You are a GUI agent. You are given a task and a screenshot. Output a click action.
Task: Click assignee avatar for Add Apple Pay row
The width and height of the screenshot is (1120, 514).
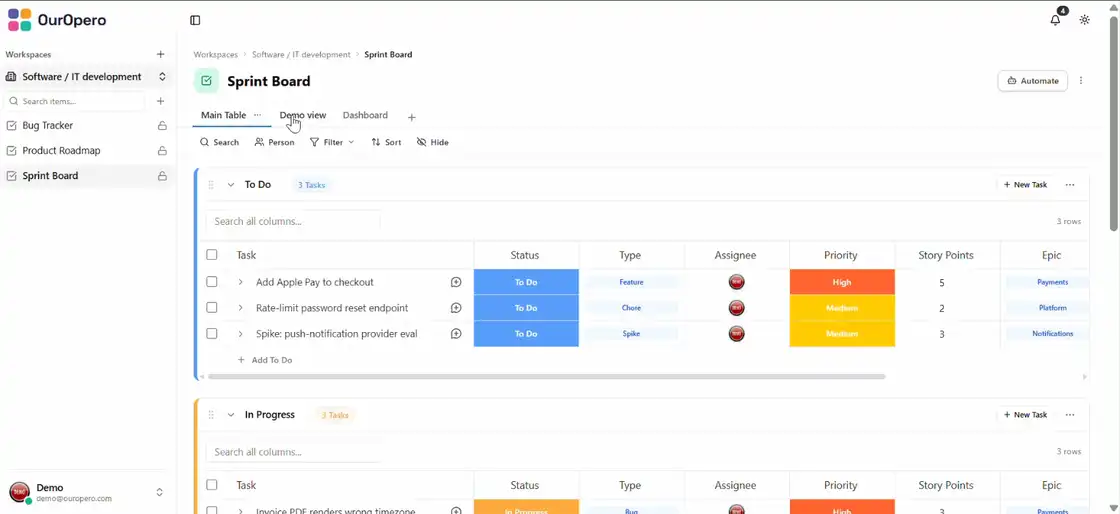click(x=736, y=282)
